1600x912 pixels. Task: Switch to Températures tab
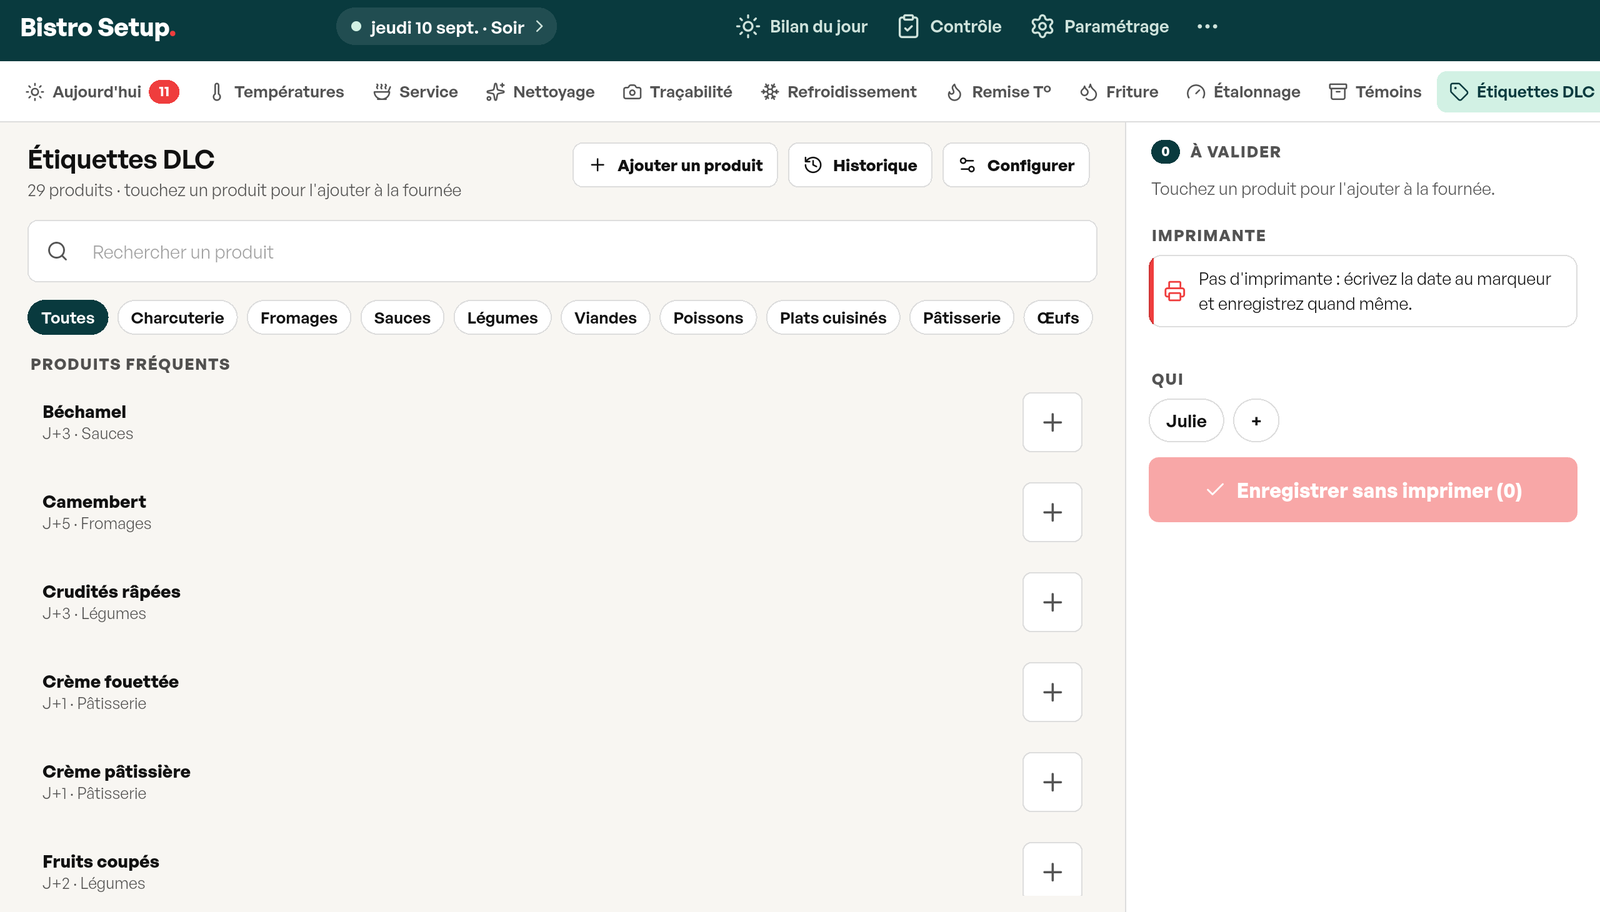point(277,92)
